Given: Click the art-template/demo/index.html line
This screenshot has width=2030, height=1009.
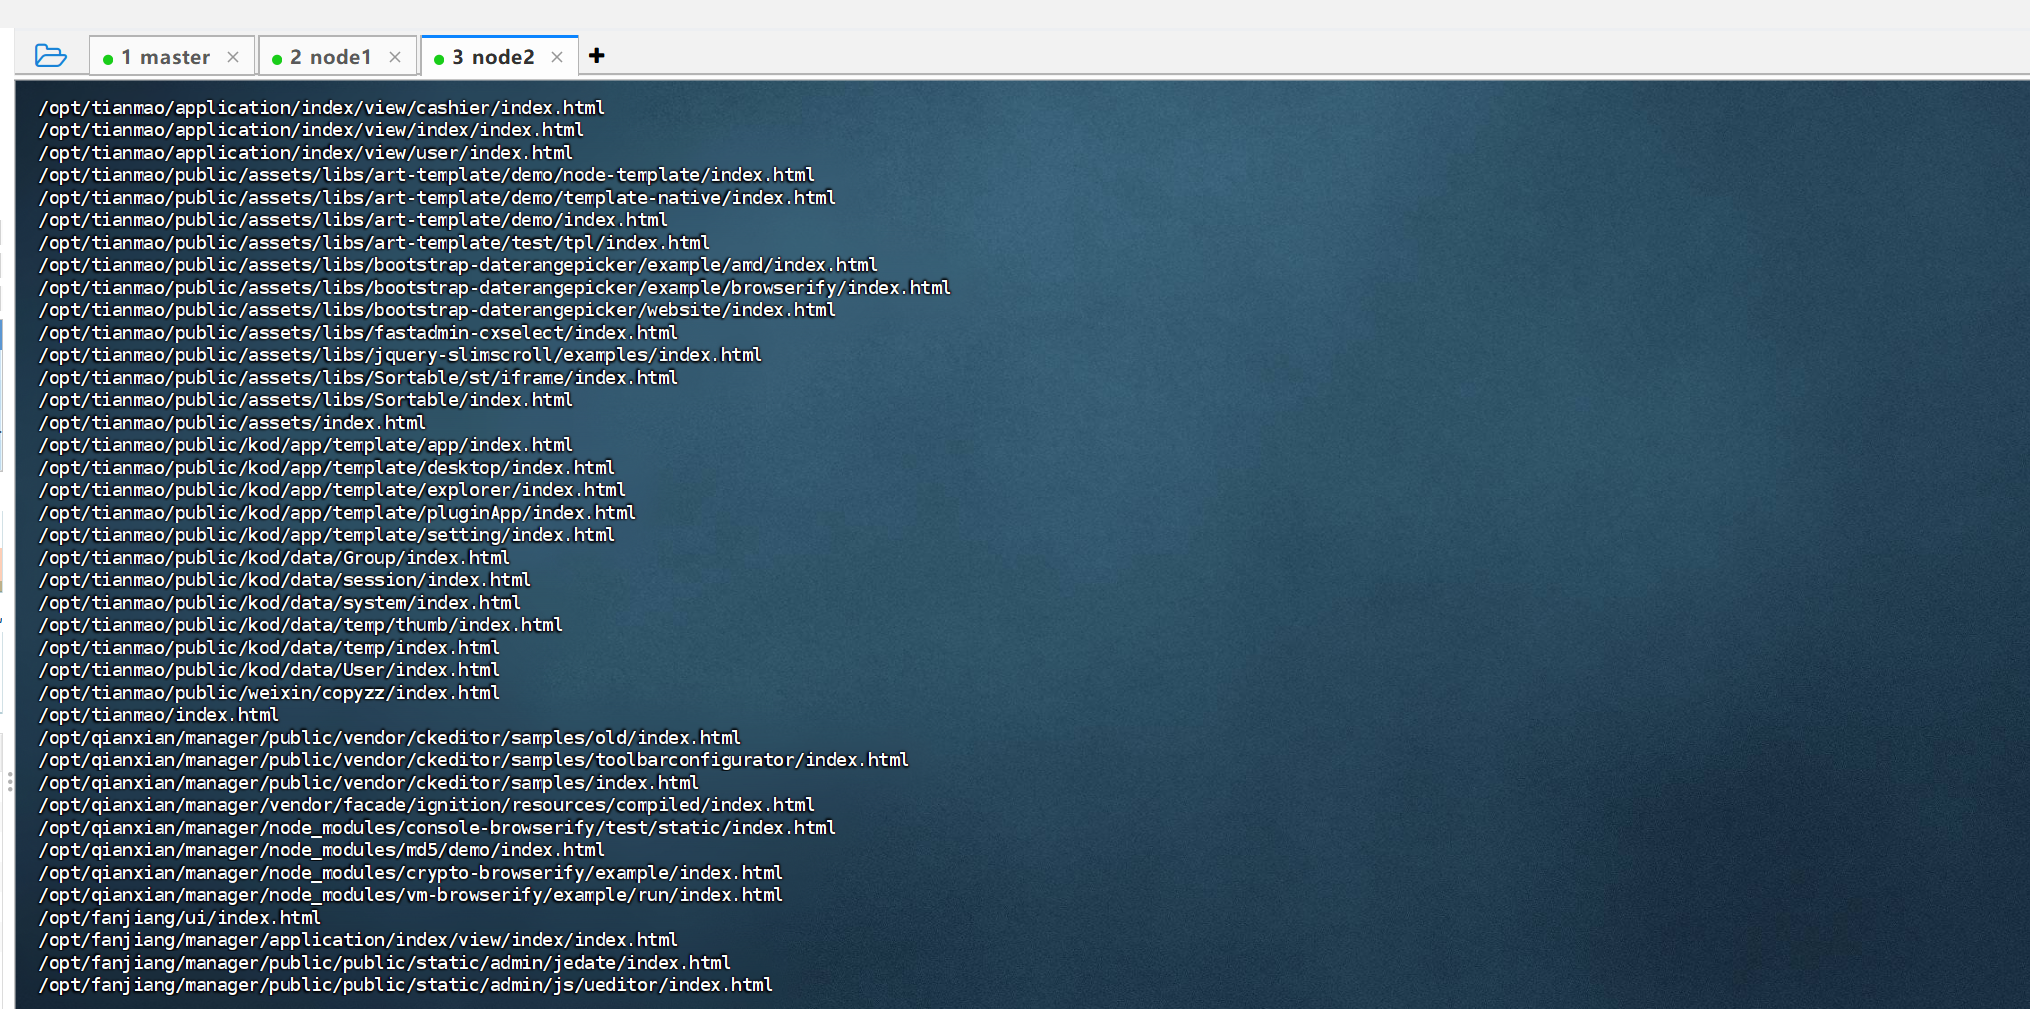Looking at the screenshot, I should click(353, 220).
